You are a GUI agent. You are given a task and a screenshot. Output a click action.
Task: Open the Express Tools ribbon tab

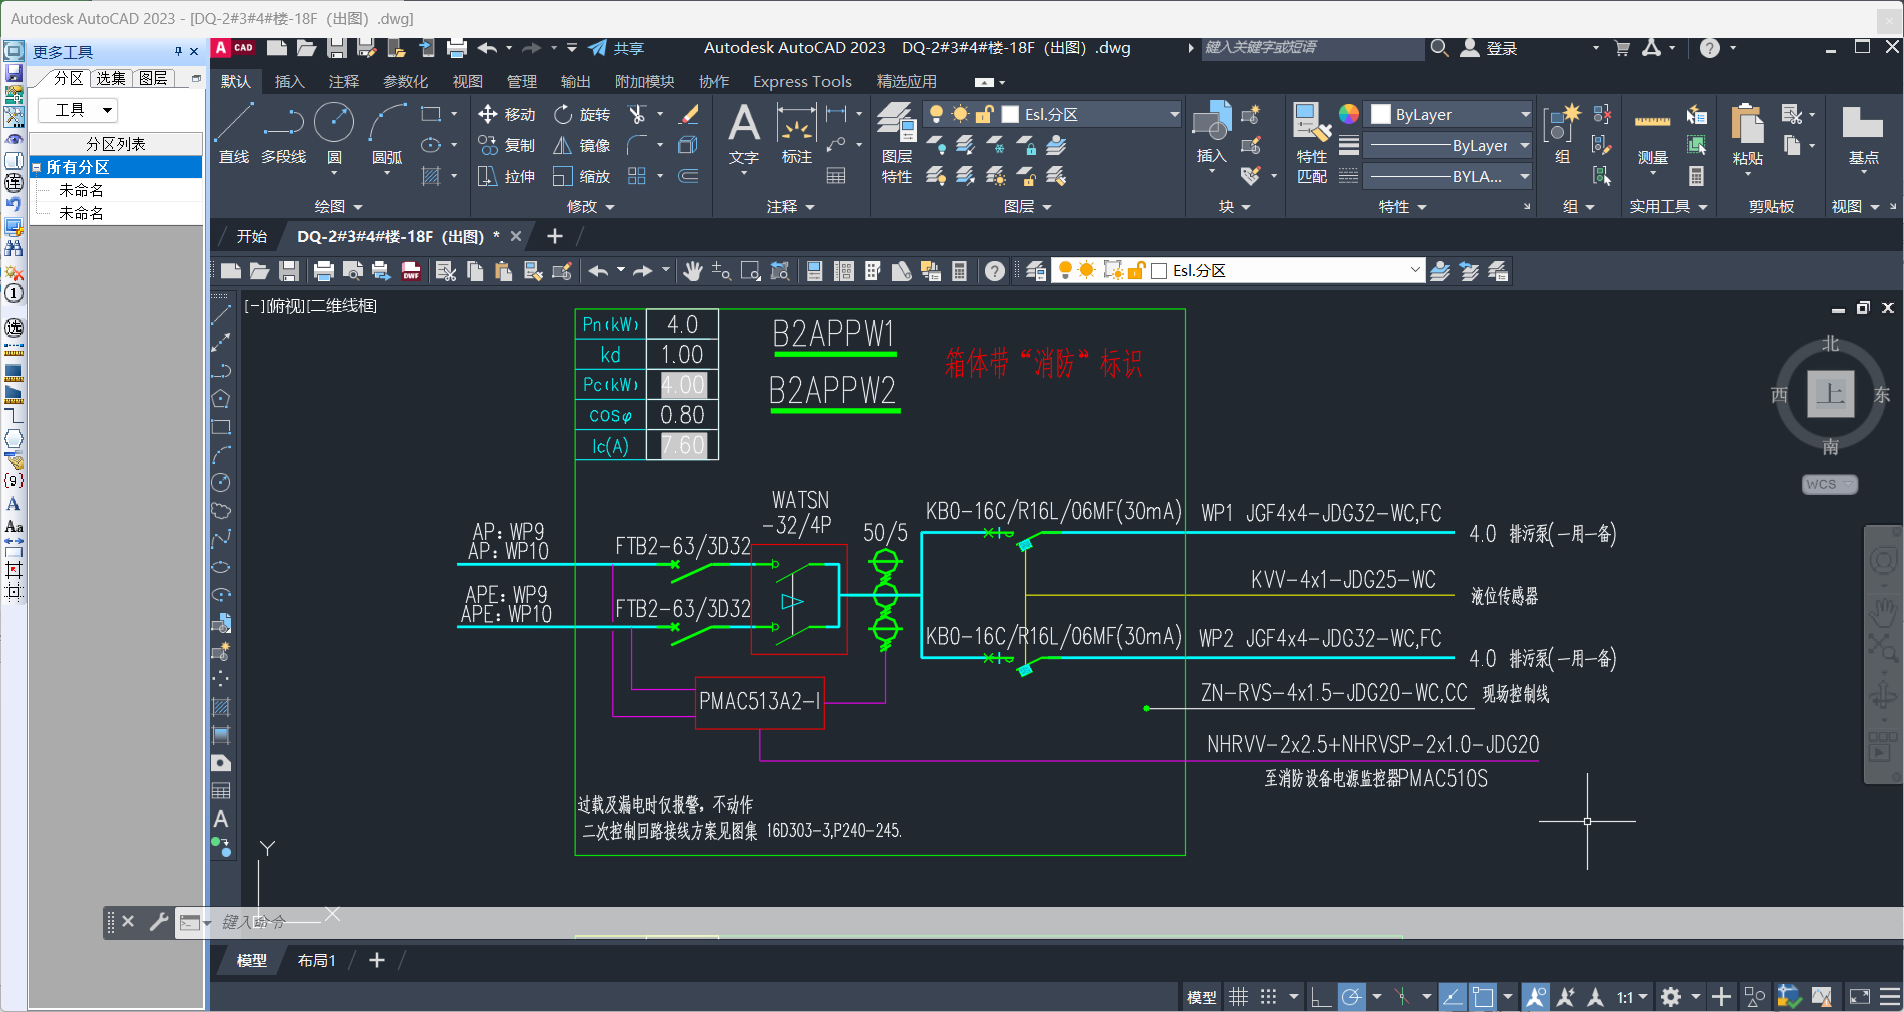pyautogui.click(x=802, y=82)
